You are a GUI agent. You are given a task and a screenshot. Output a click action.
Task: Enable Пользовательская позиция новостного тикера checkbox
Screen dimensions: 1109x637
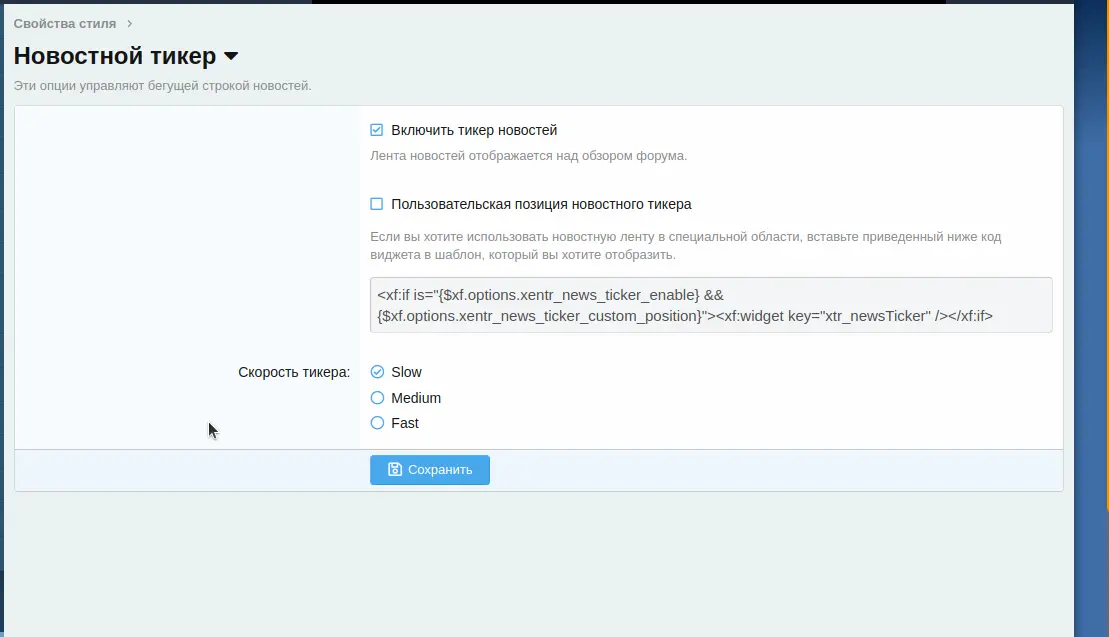(377, 204)
